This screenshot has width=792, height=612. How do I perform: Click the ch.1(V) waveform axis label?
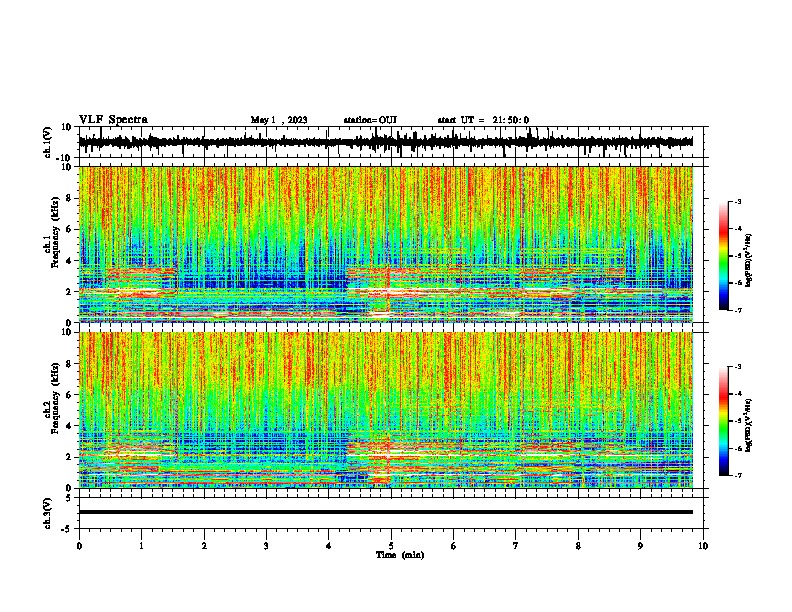click(48, 142)
